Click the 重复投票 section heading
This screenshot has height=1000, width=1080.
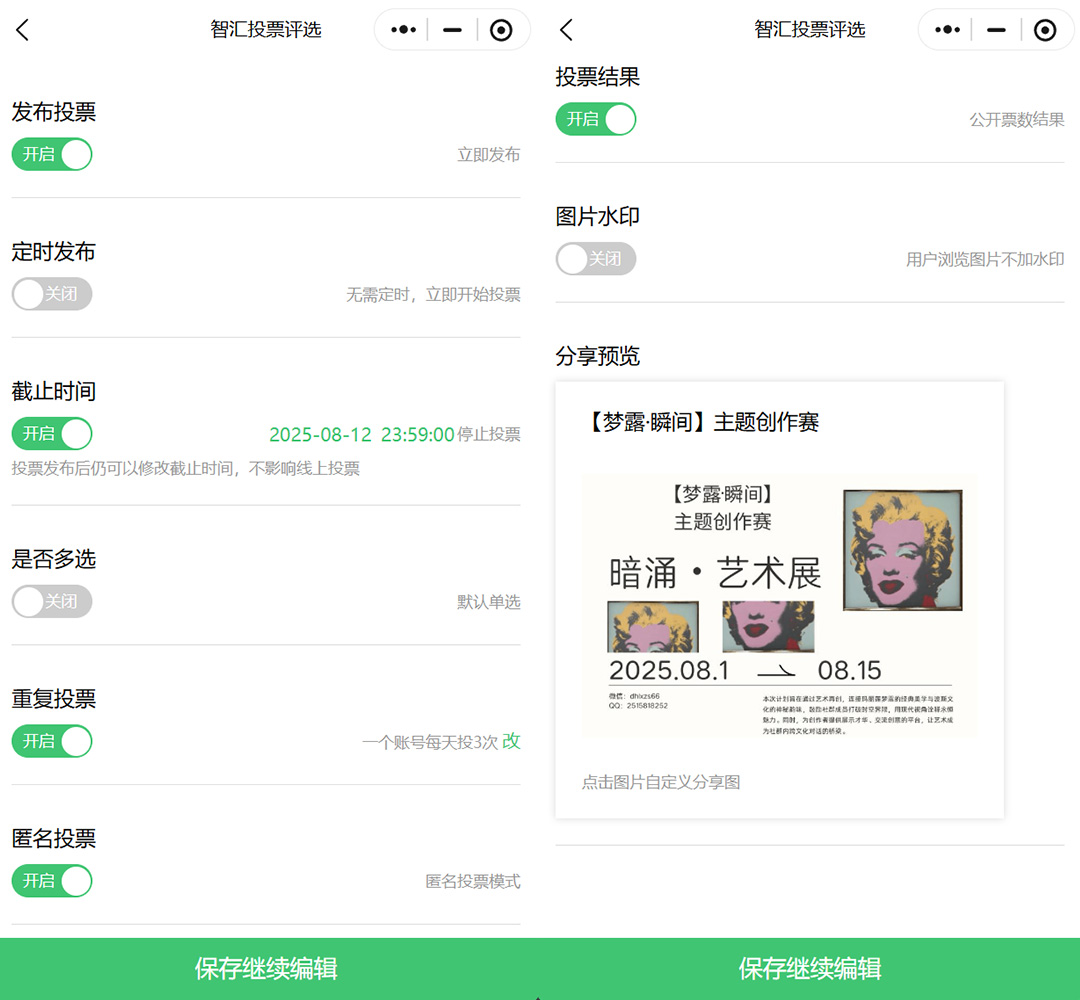54,698
